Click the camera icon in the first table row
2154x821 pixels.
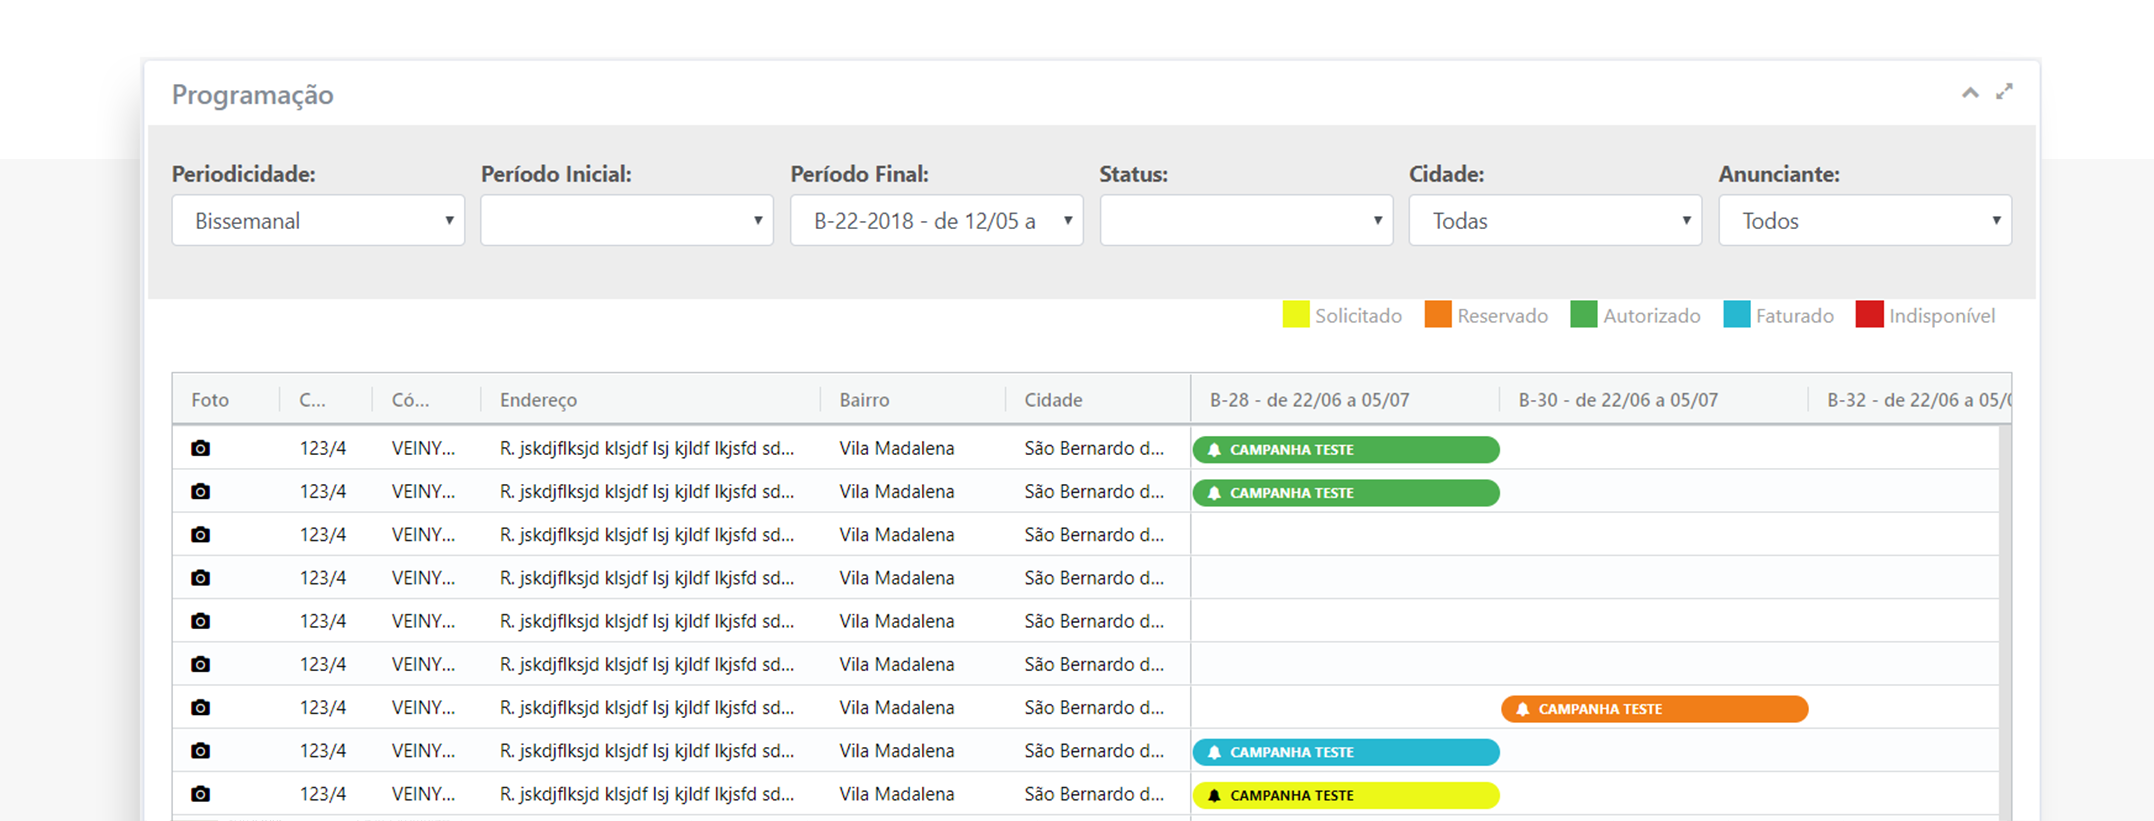click(200, 448)
